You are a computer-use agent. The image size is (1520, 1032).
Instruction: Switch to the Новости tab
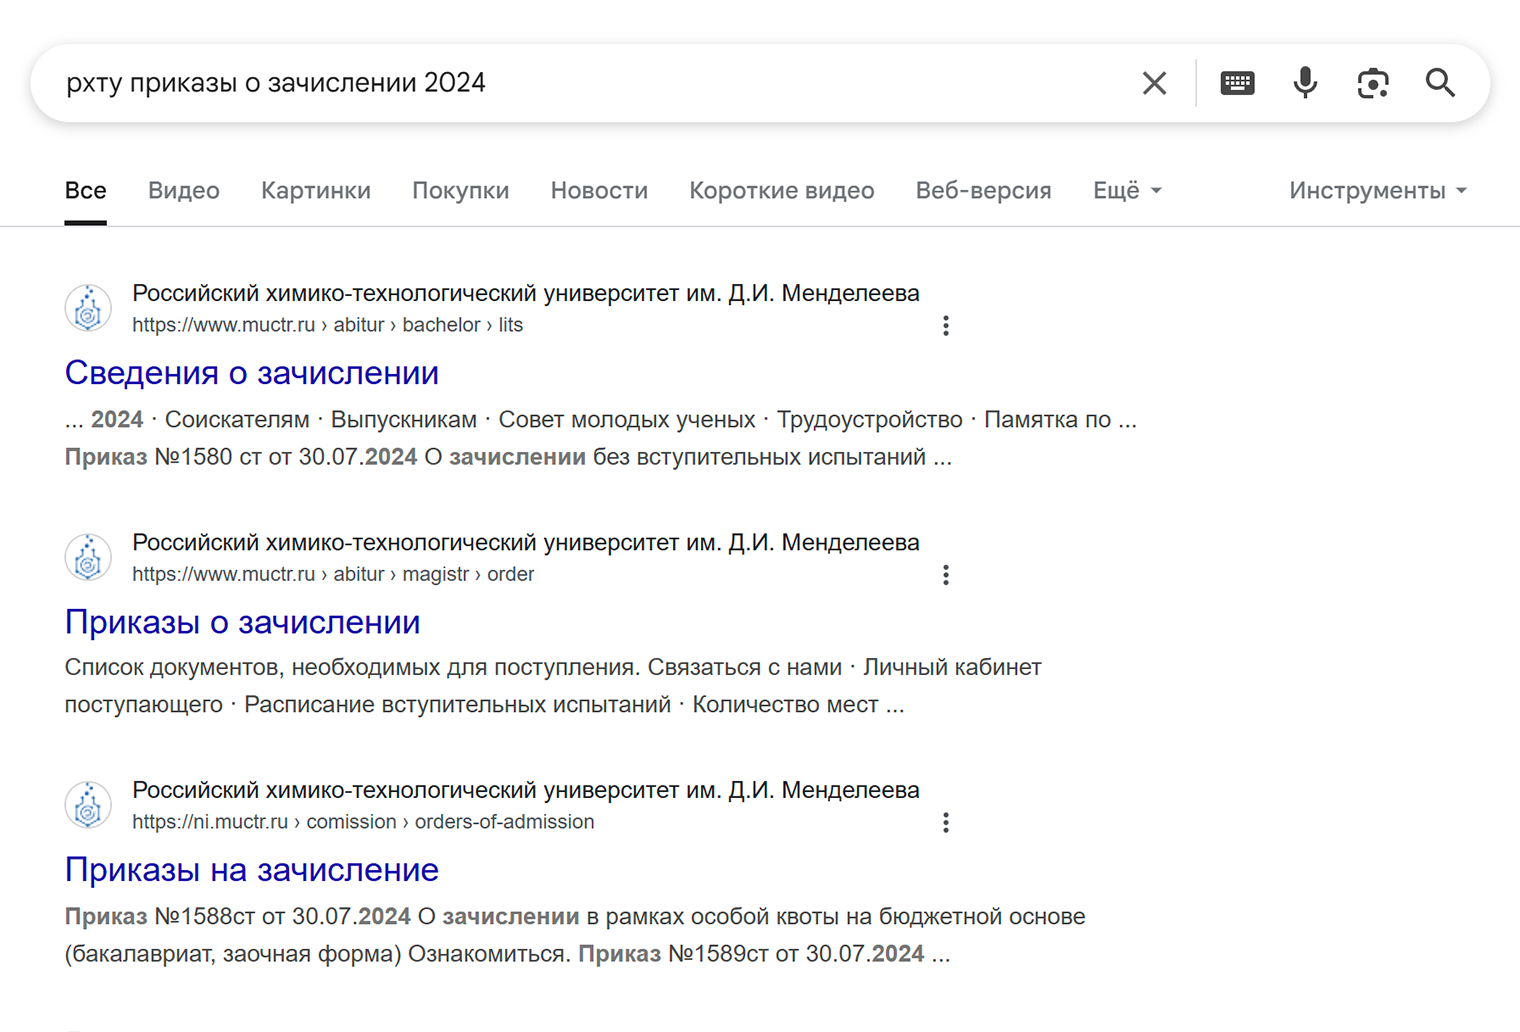click(599, 191)
